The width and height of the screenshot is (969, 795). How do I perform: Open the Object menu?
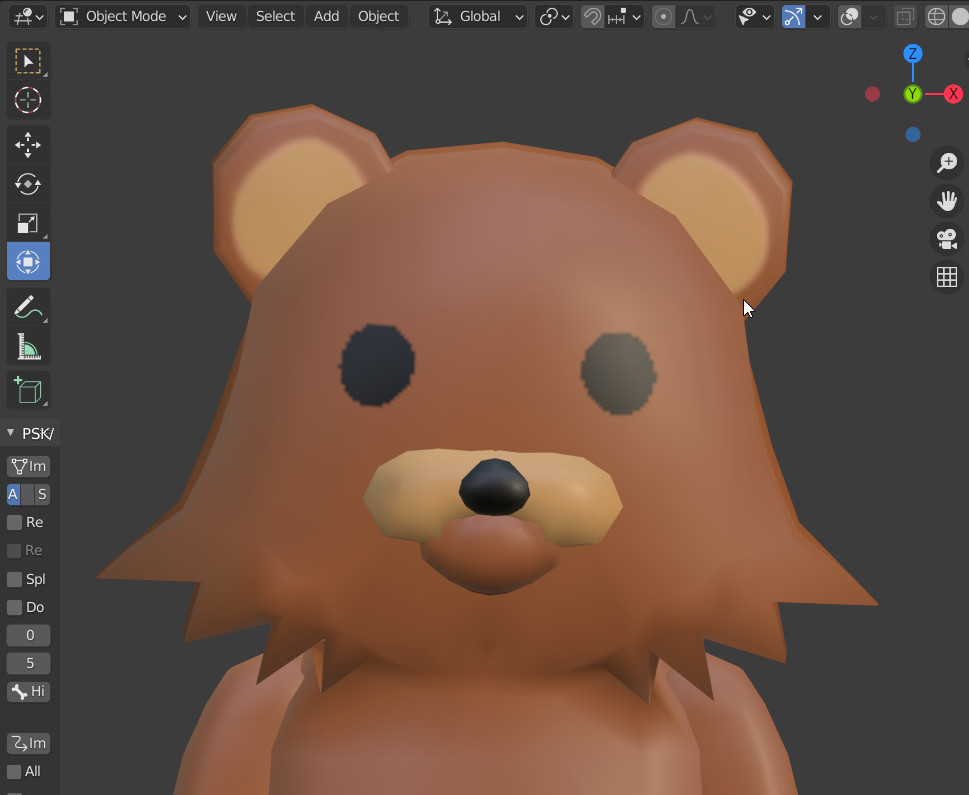pos(378,17)
